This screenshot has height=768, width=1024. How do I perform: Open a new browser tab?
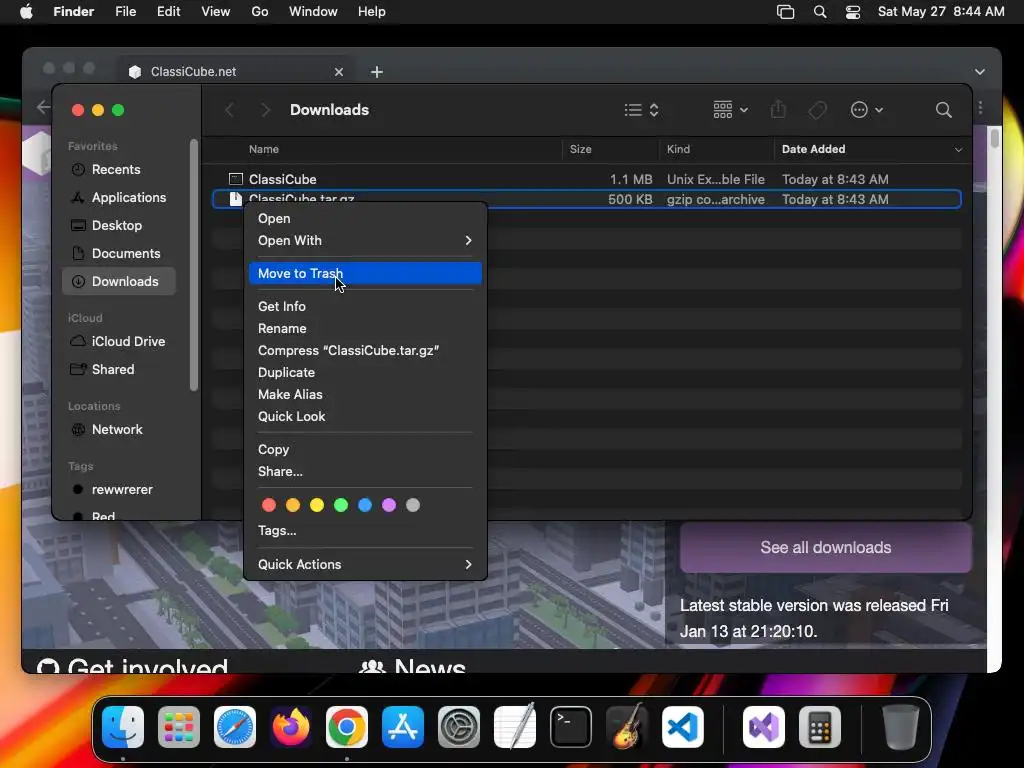[x=377, y=72]
